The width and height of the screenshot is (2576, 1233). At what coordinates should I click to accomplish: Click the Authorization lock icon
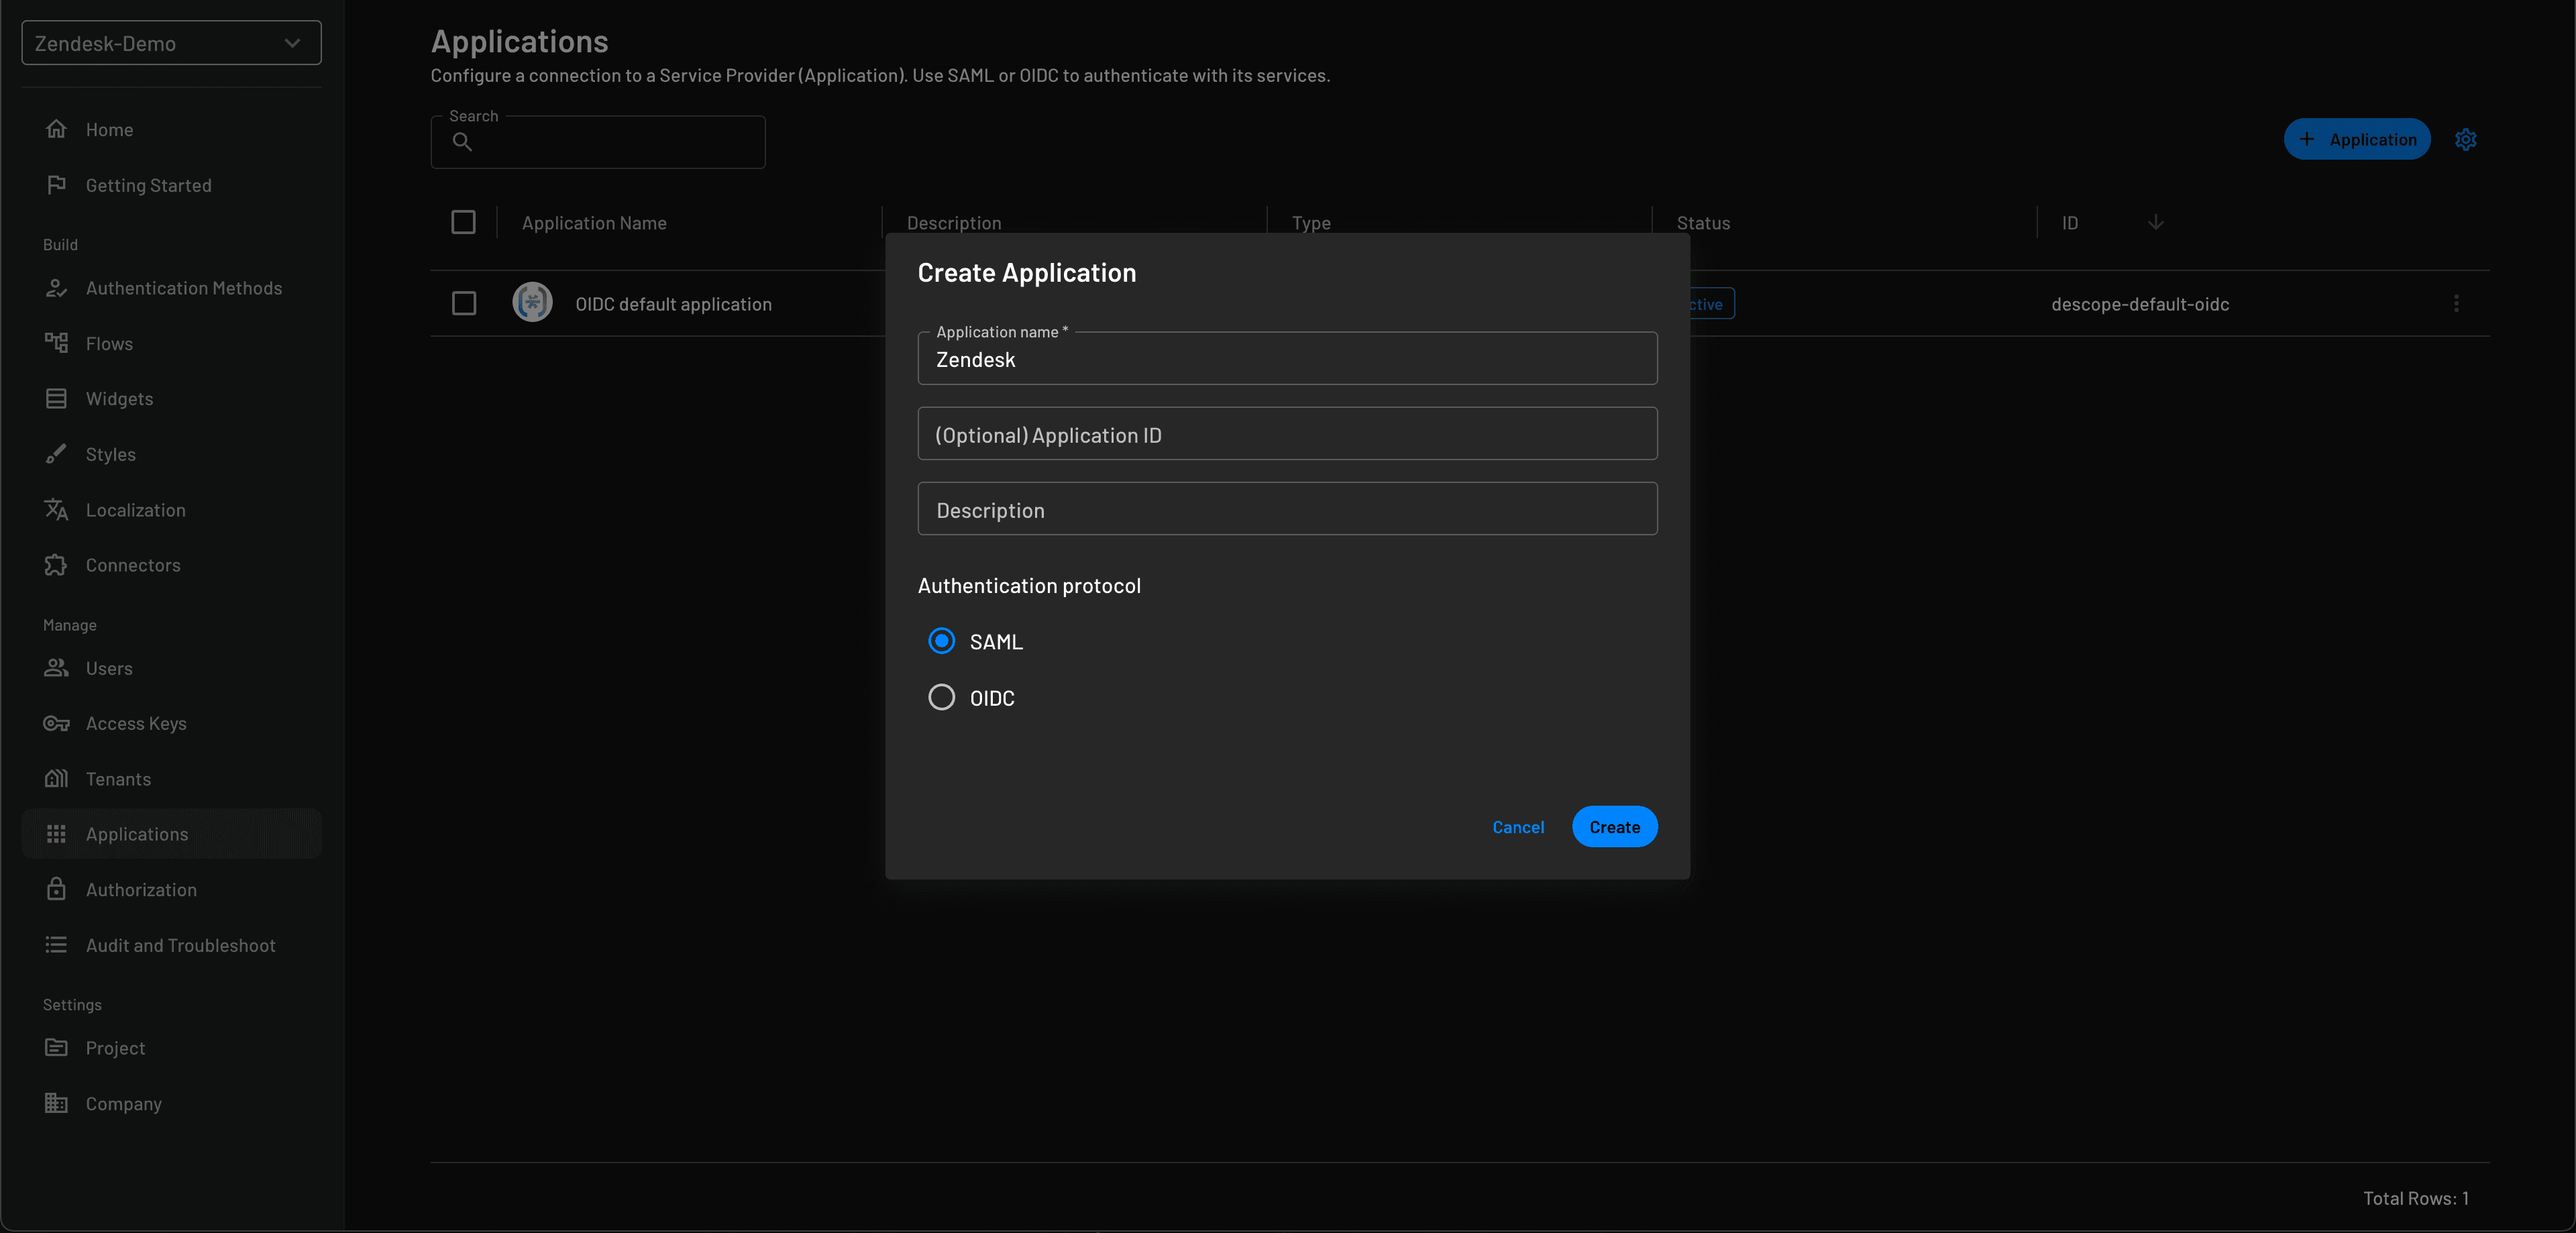56,889
